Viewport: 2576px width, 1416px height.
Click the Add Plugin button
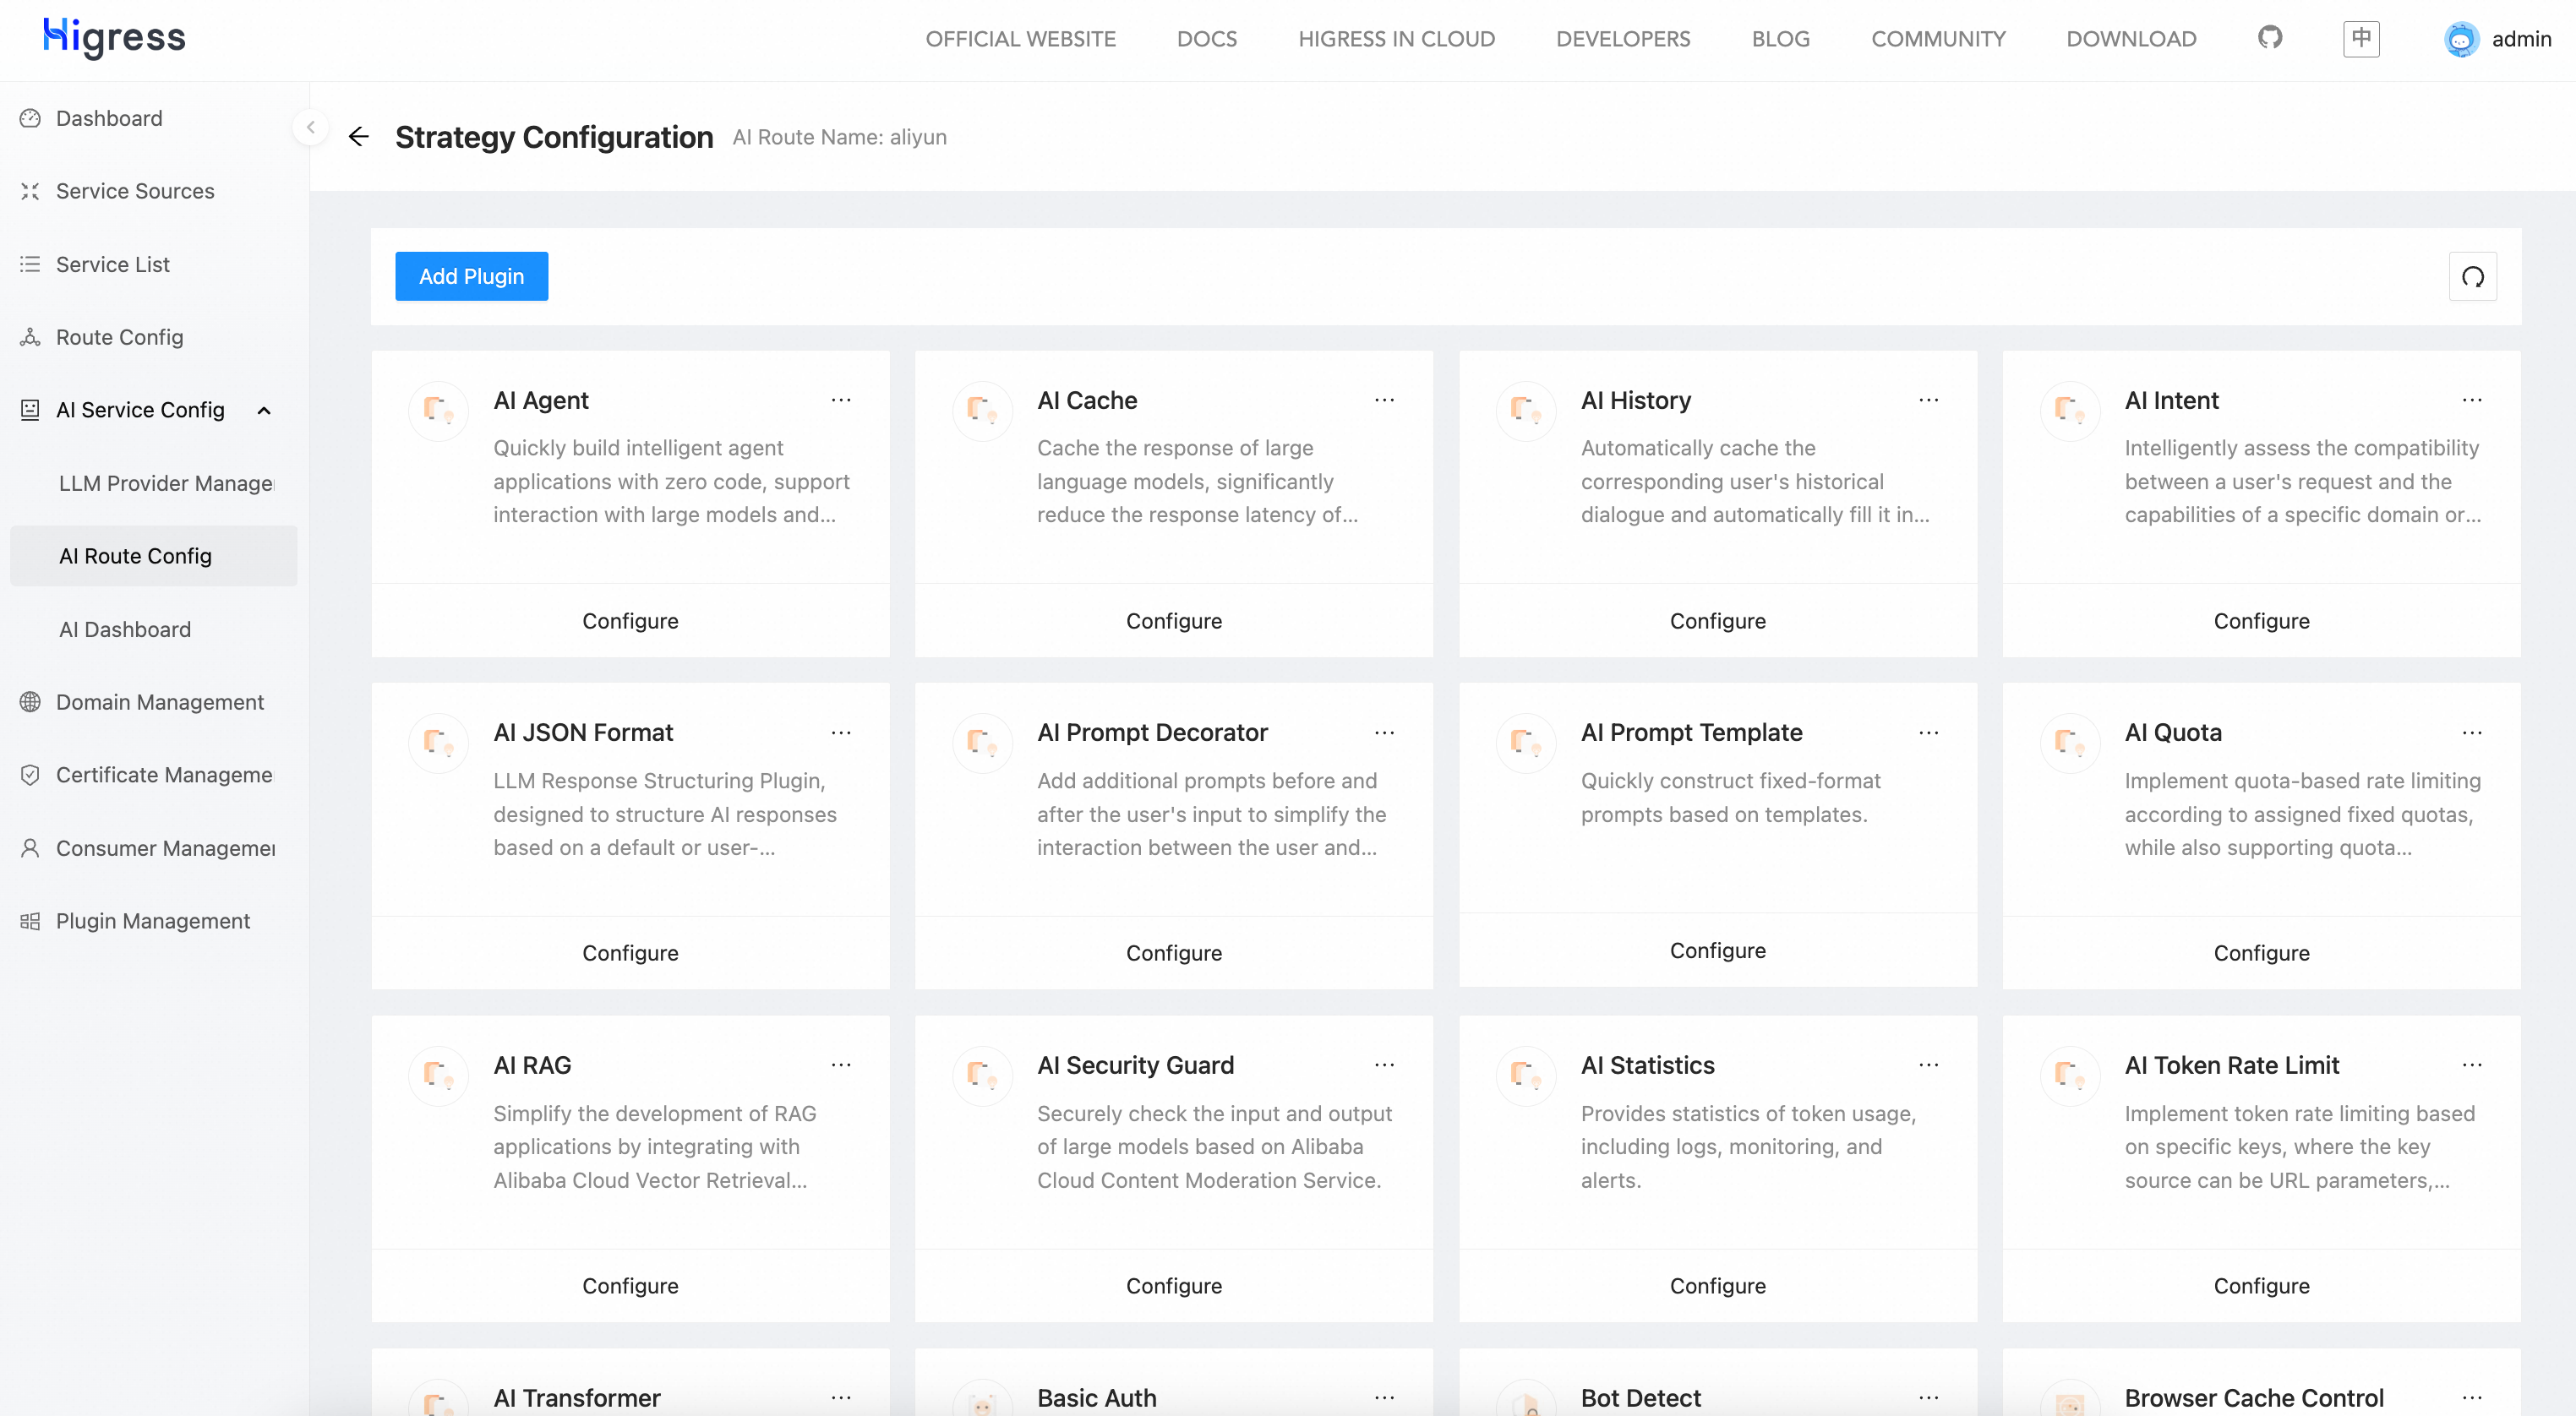(x=471, y=277)
